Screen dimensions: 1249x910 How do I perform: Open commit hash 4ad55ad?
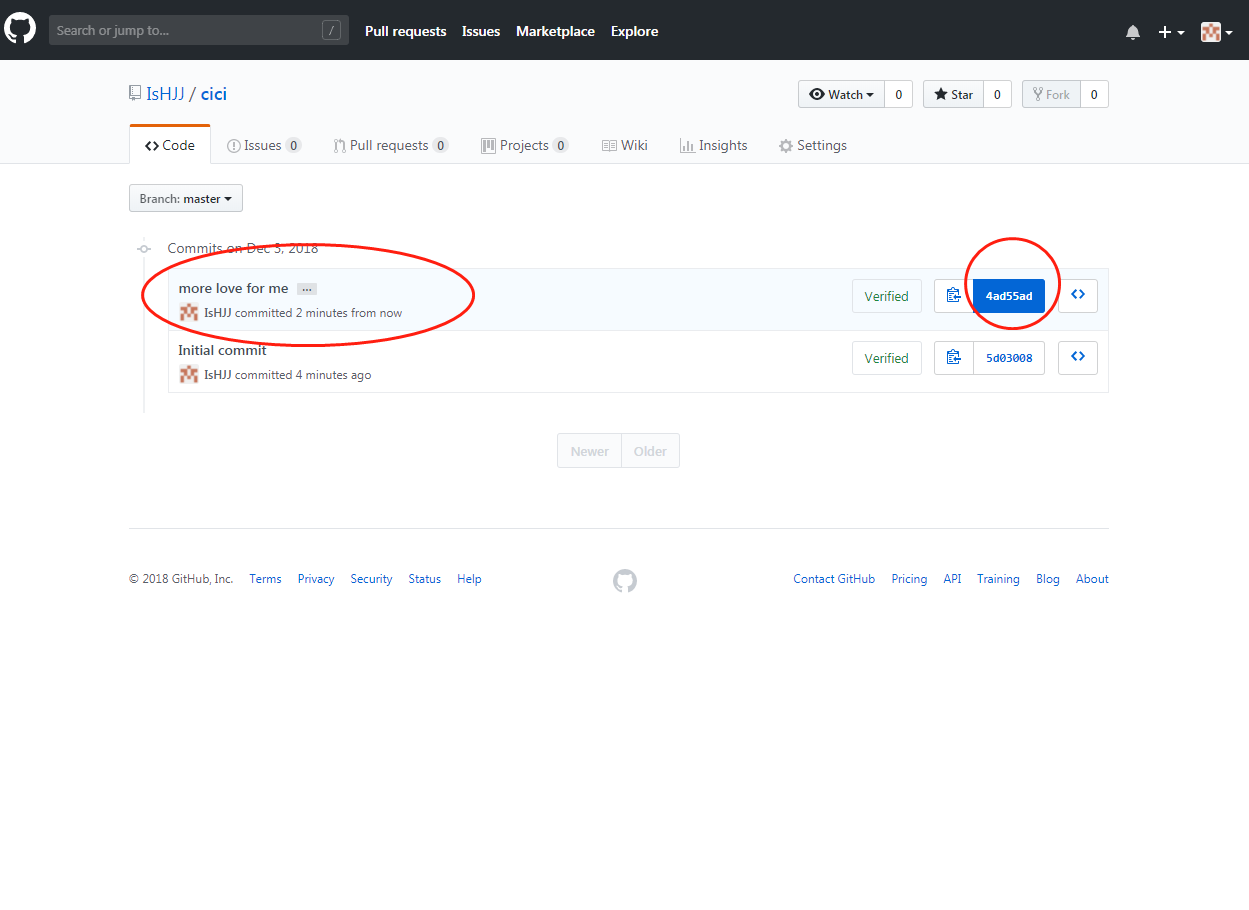[1009, 296]
